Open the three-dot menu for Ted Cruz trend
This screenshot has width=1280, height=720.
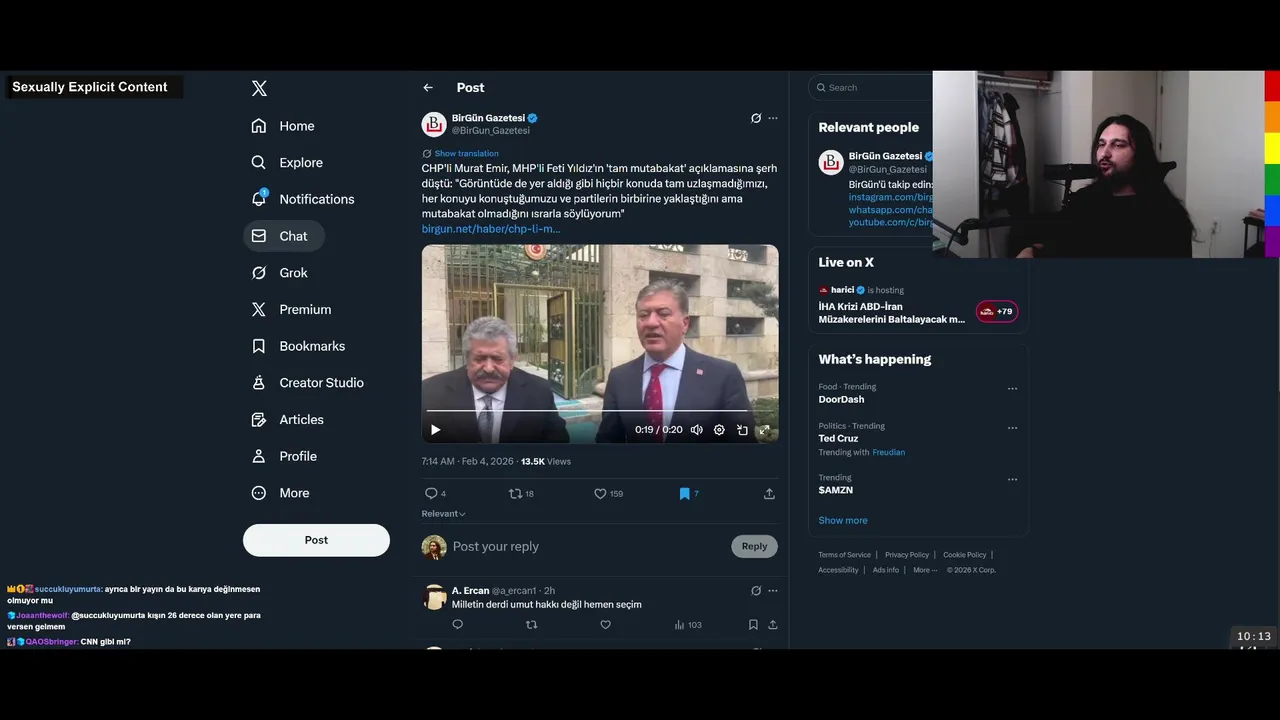click(x=1012, y=427)
